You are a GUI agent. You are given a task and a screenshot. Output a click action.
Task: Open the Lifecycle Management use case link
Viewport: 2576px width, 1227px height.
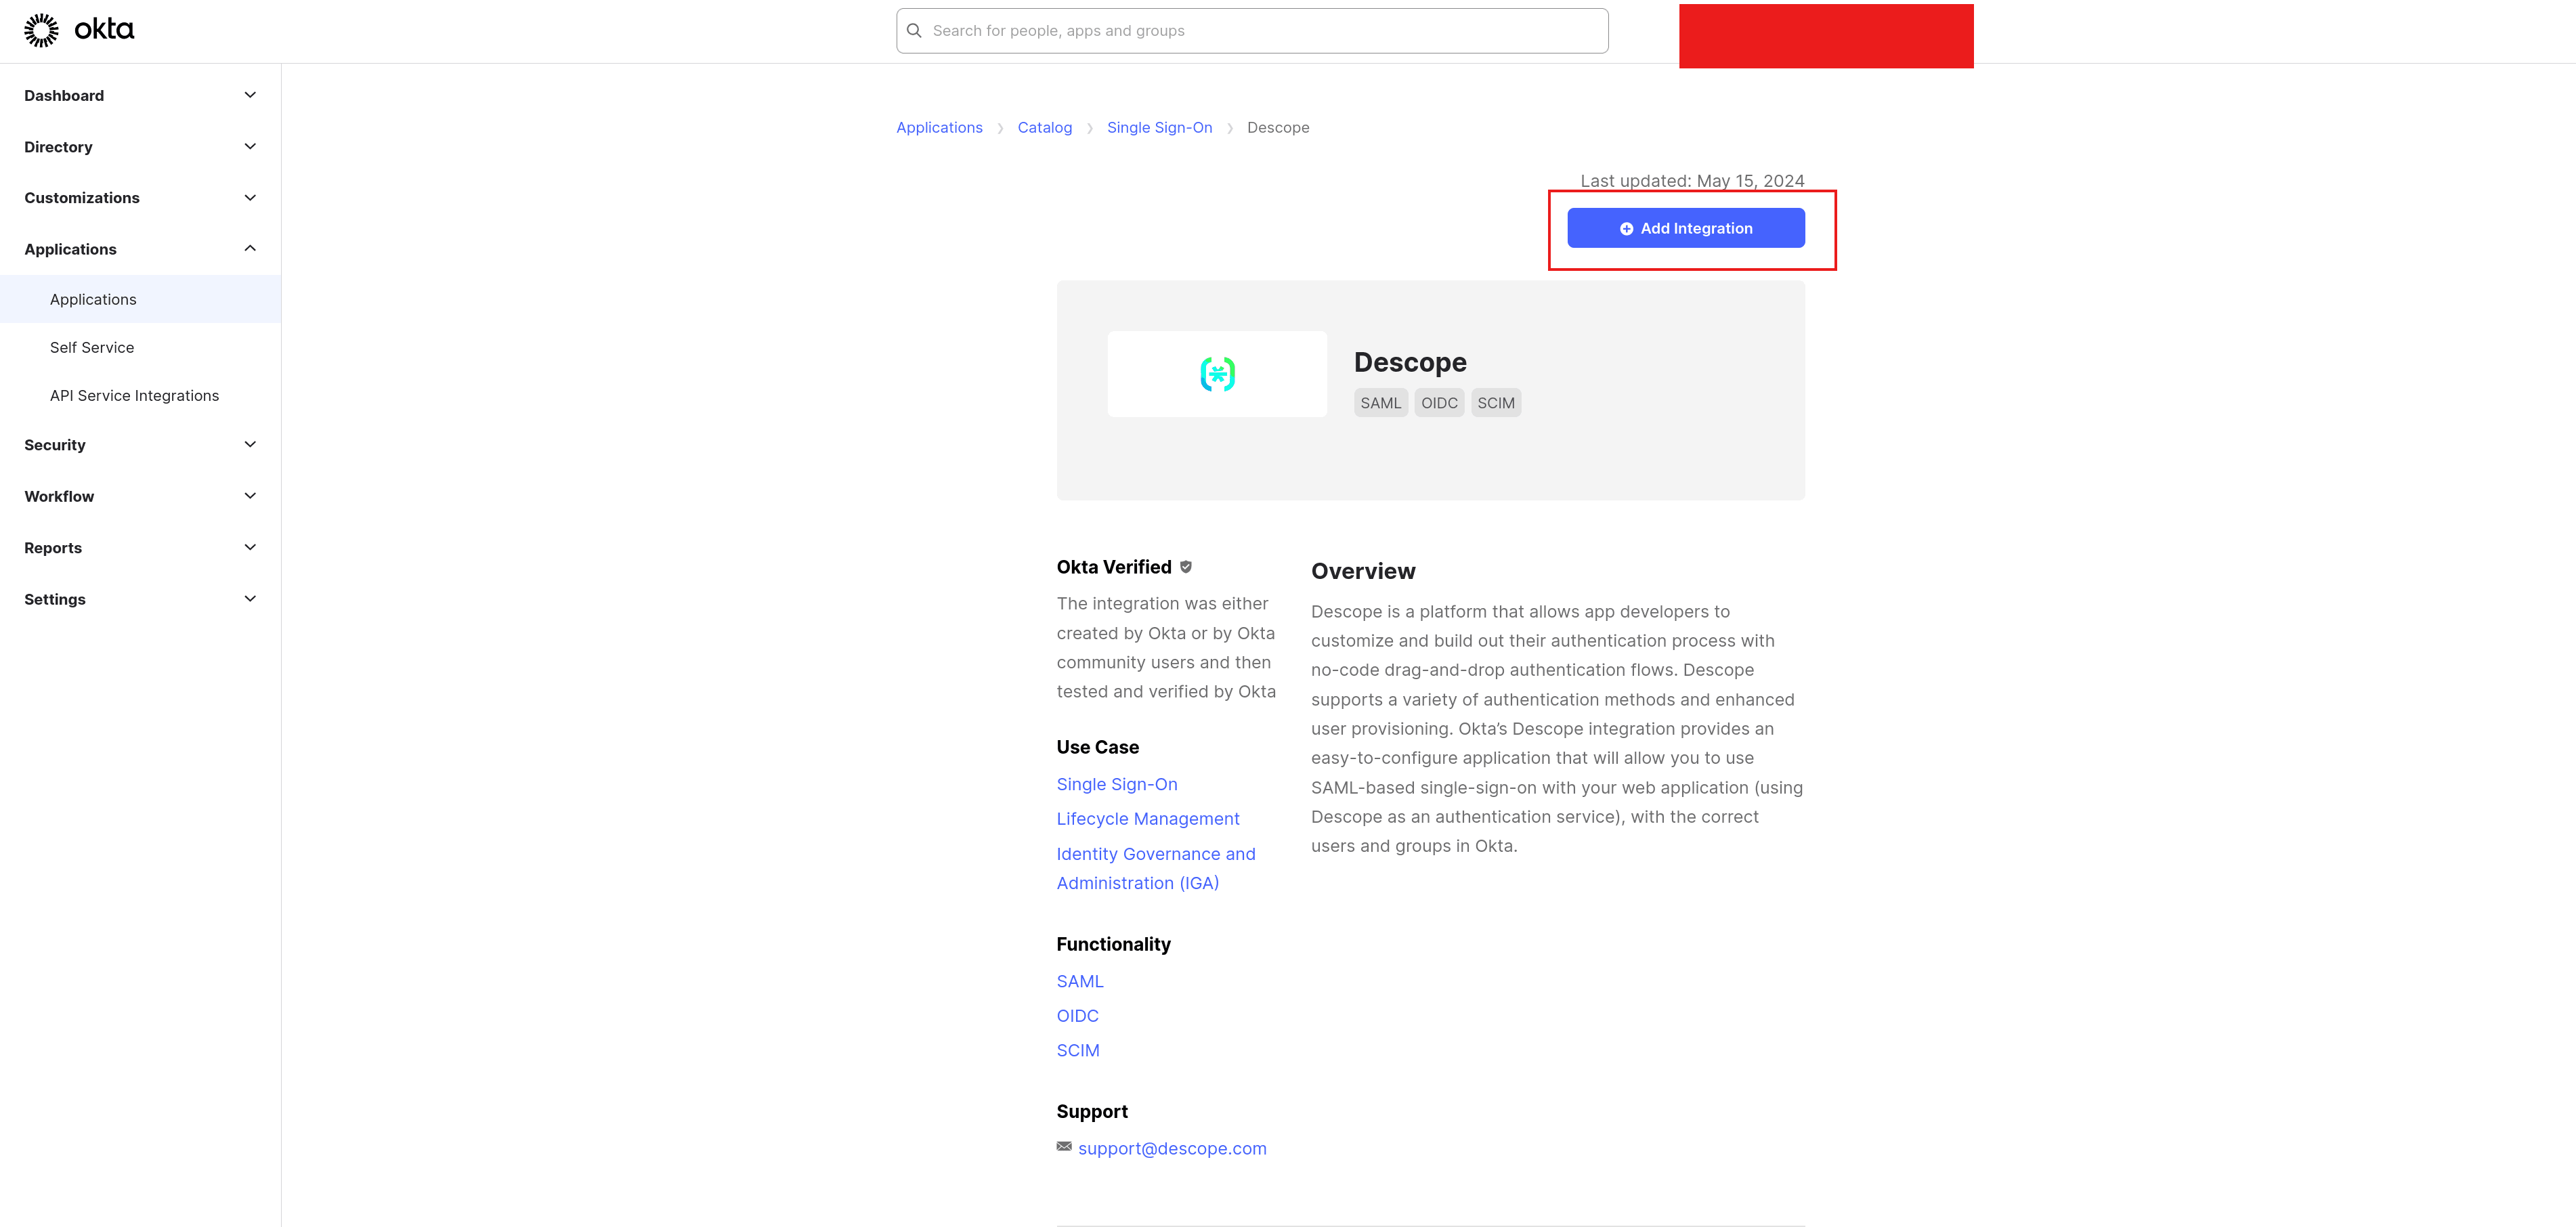[1147, 819]
